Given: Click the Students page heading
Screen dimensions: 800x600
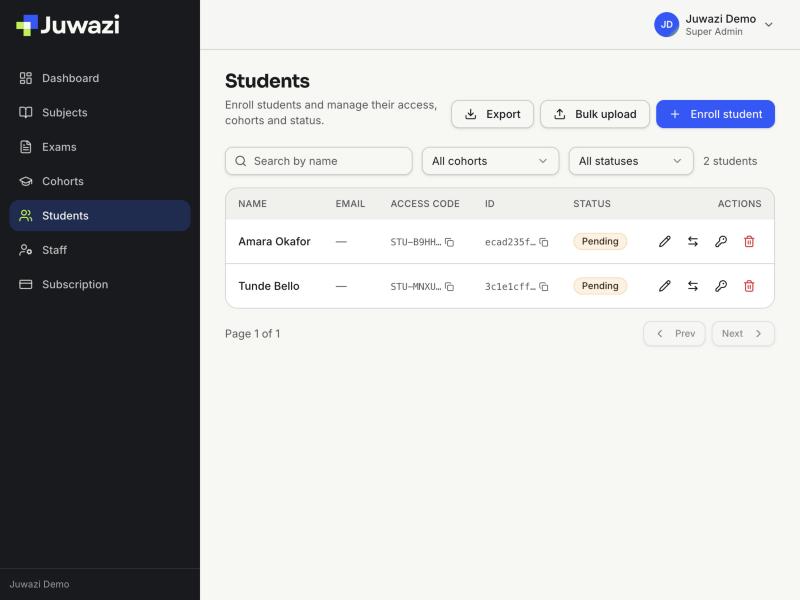Looking at the screenshot, I should [267, 81].
